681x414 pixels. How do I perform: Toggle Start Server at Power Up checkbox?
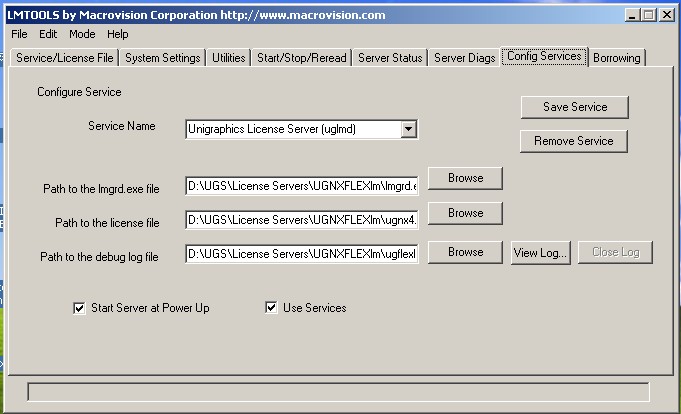point(79,308)
